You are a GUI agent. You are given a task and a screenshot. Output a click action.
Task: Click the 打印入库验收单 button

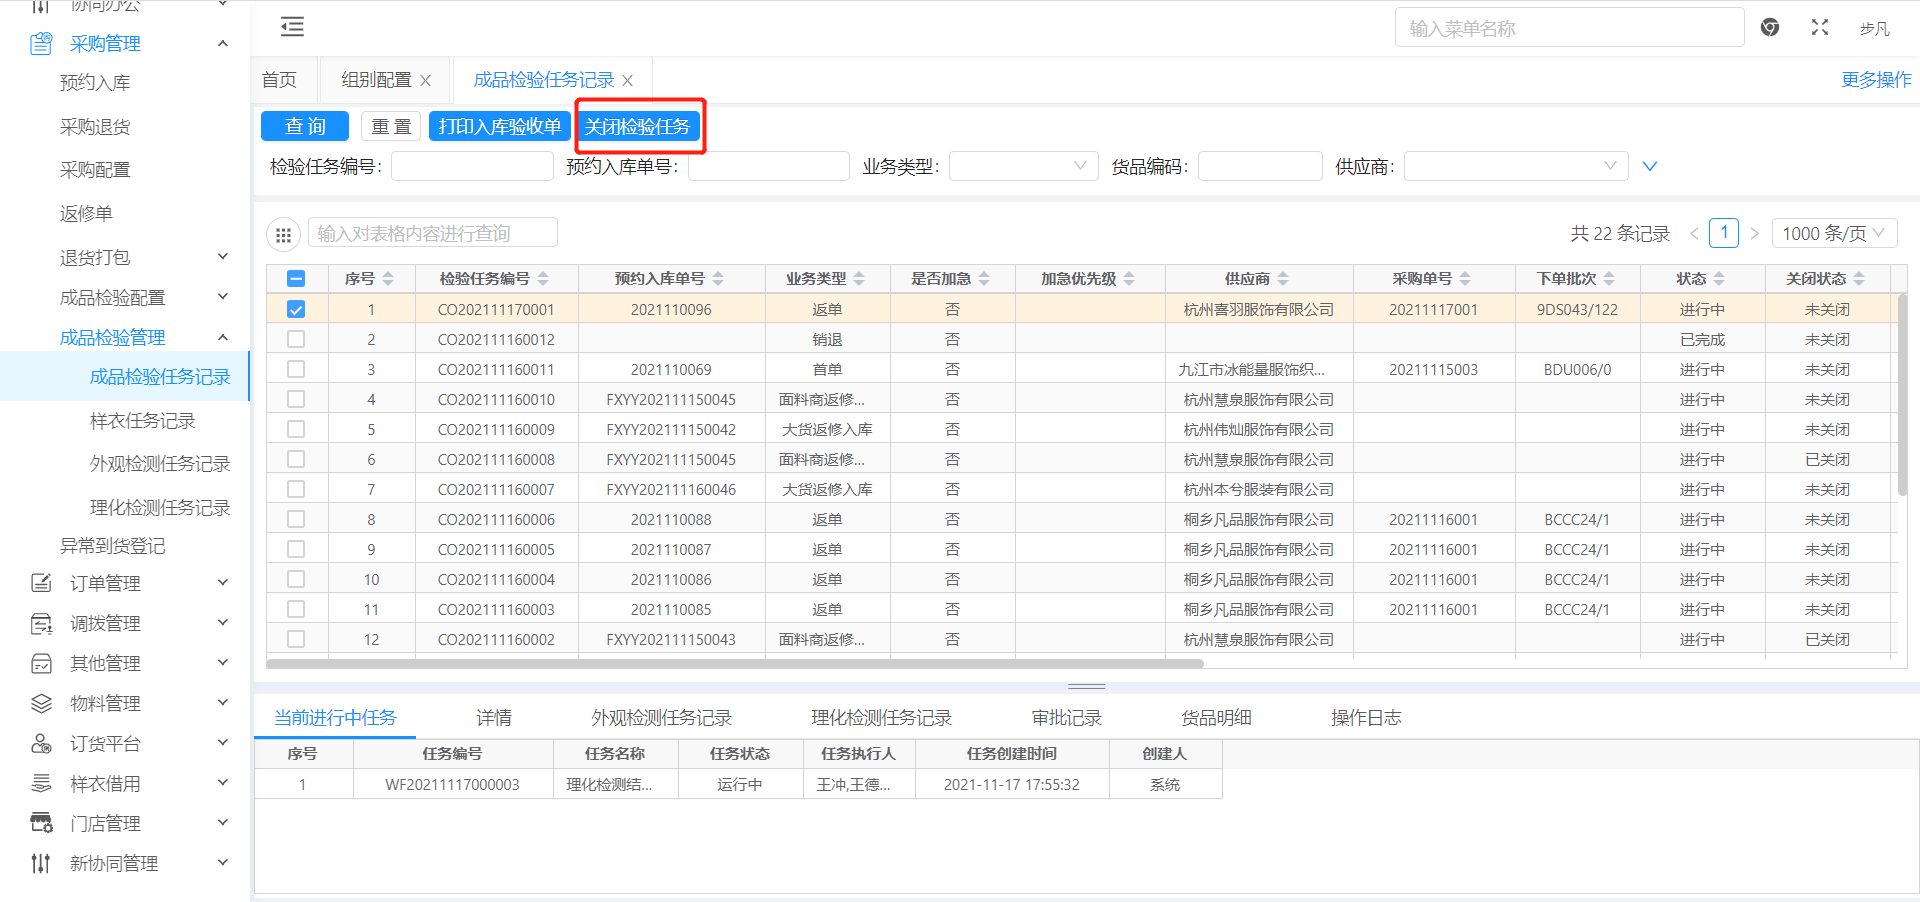[x=500, y=127]
